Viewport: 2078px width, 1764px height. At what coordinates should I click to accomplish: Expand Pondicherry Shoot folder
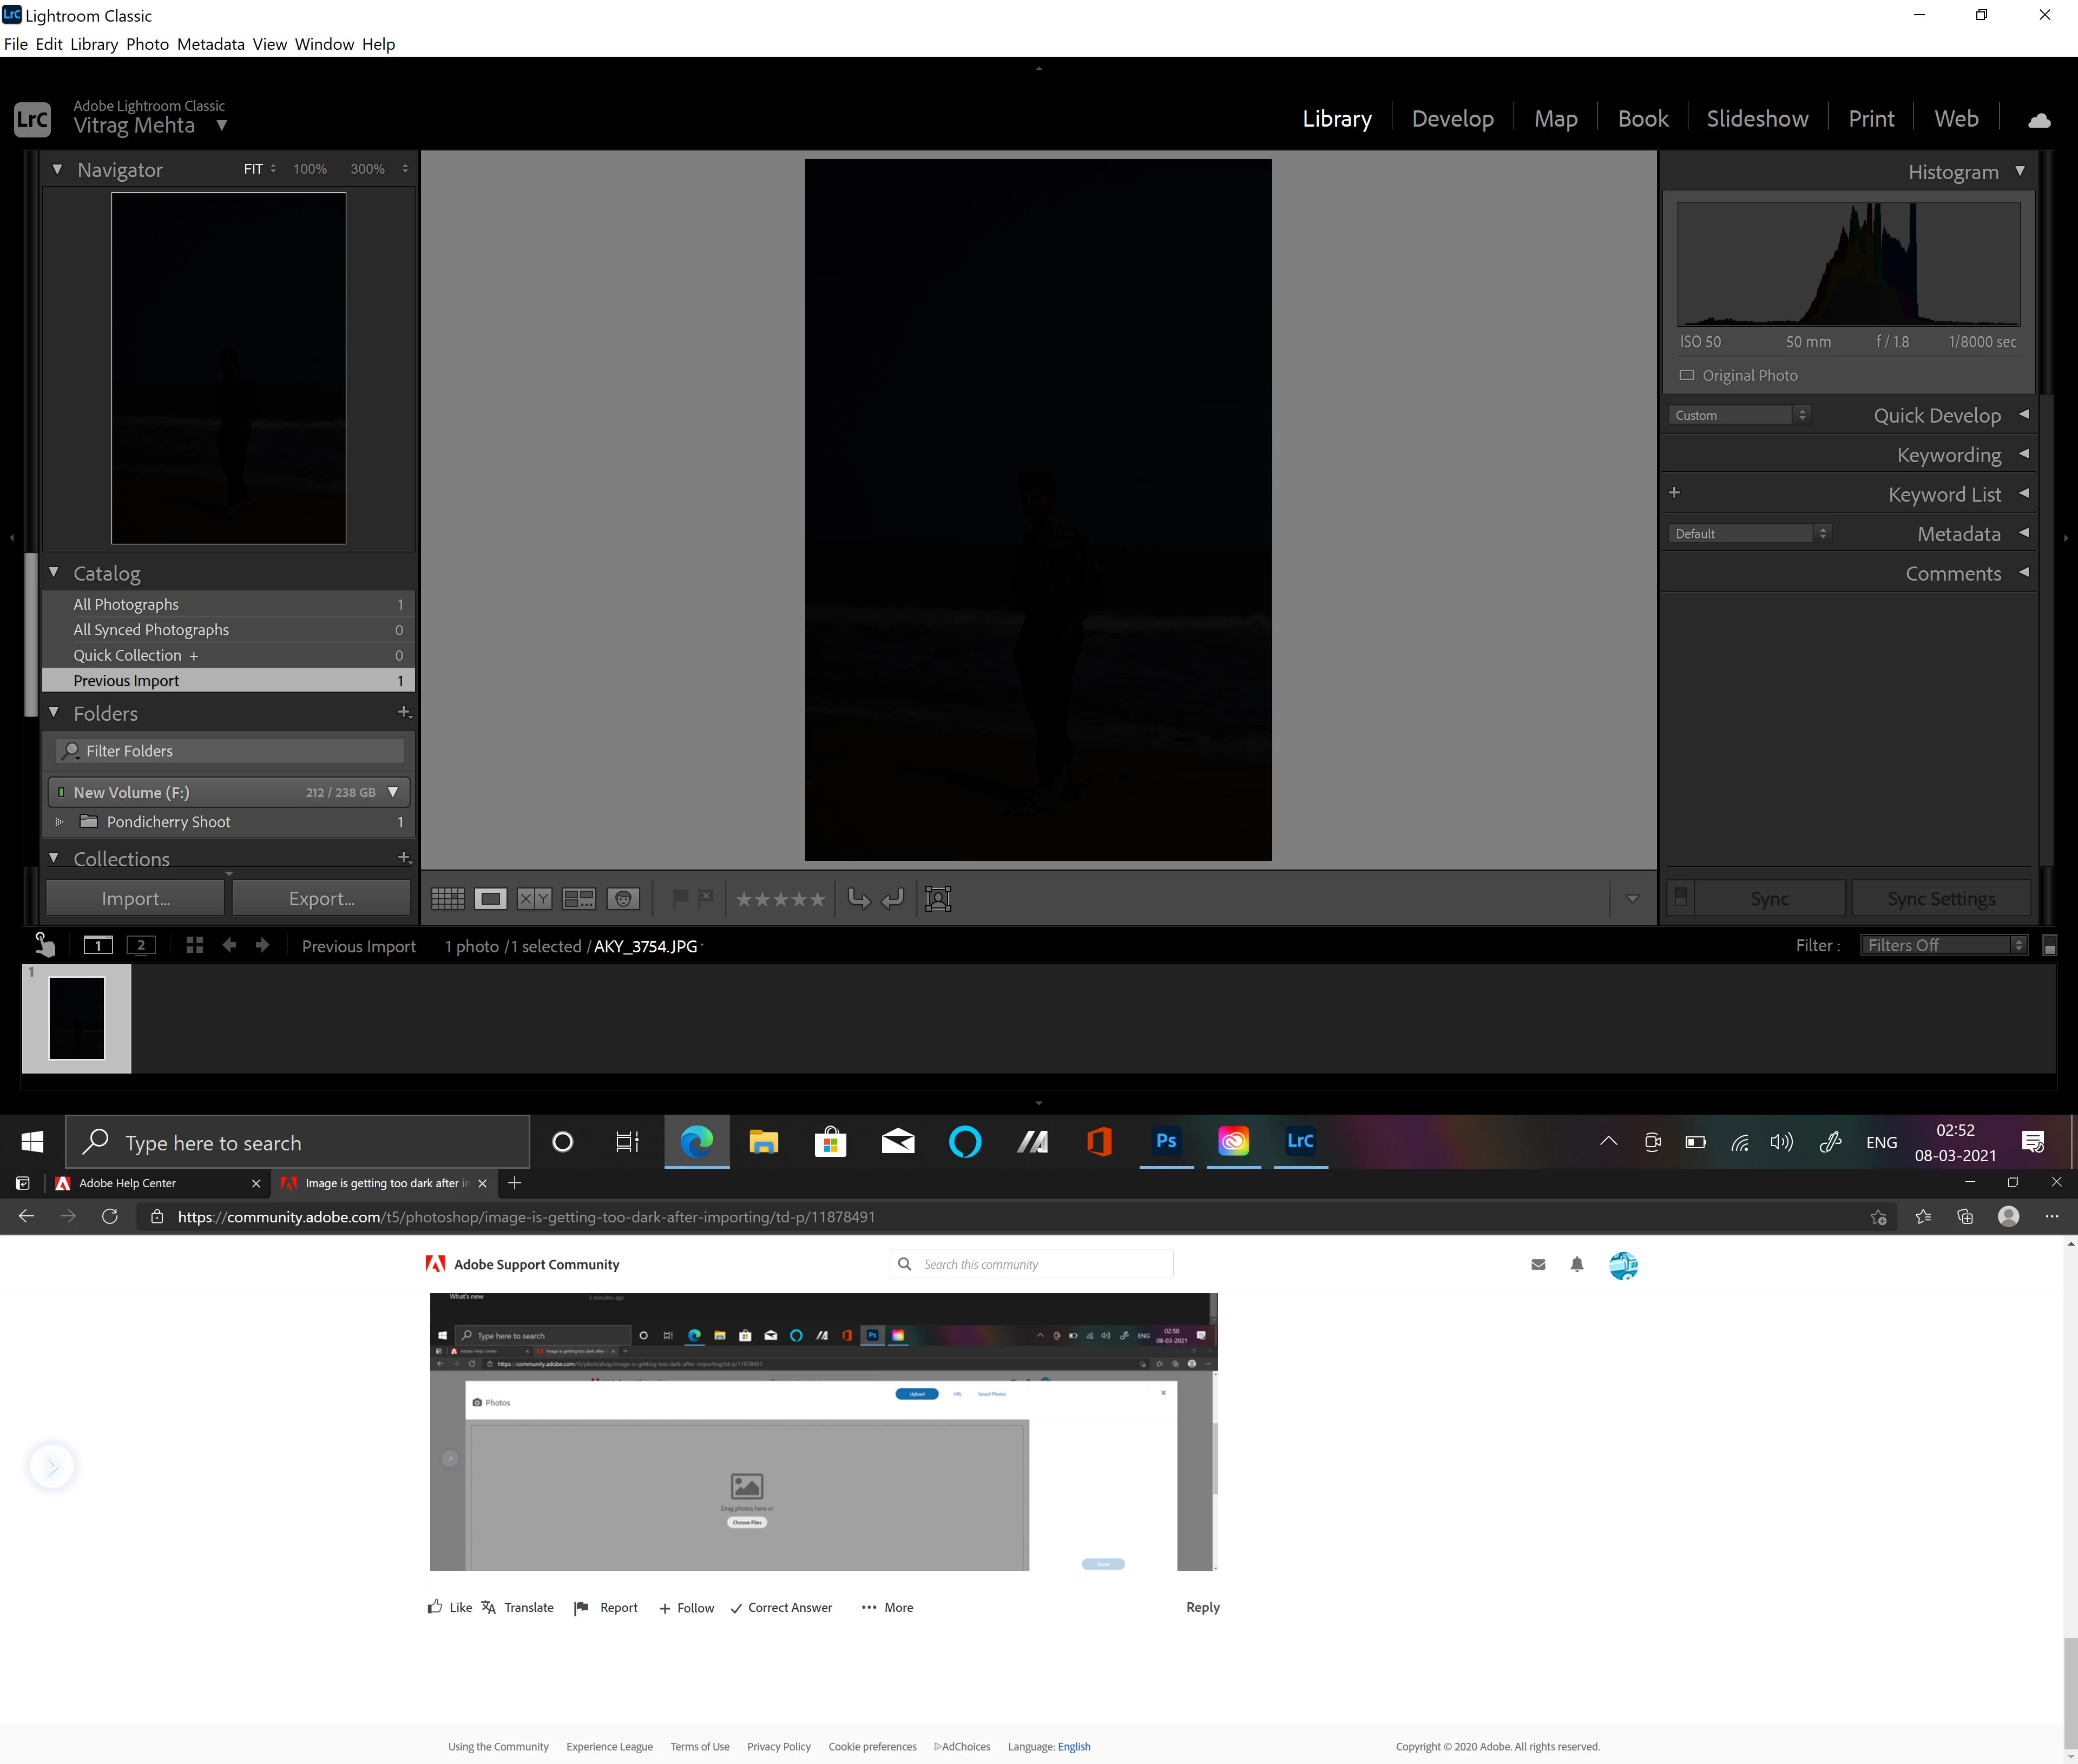coord(59,822)
